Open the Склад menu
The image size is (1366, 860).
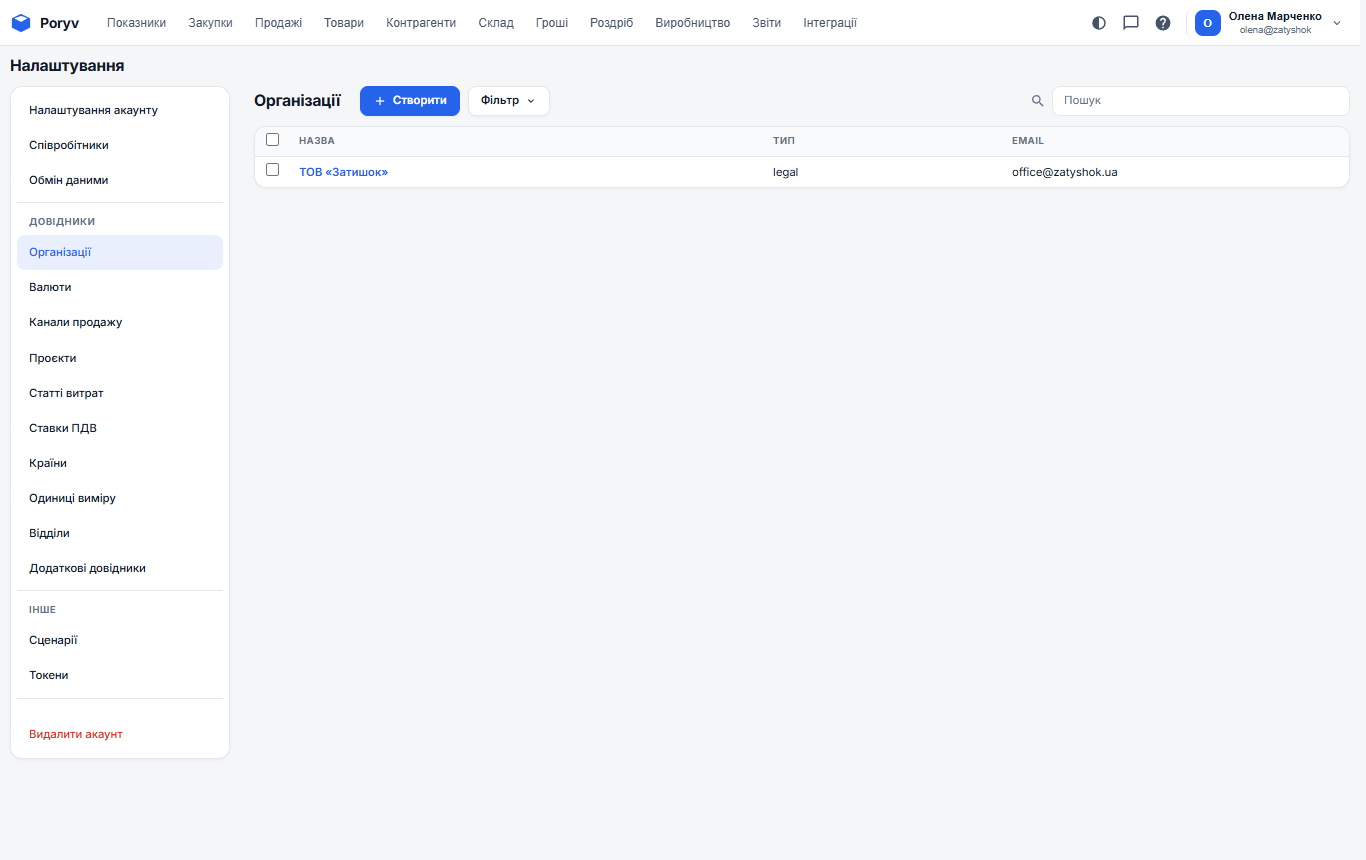pos(496,23)
